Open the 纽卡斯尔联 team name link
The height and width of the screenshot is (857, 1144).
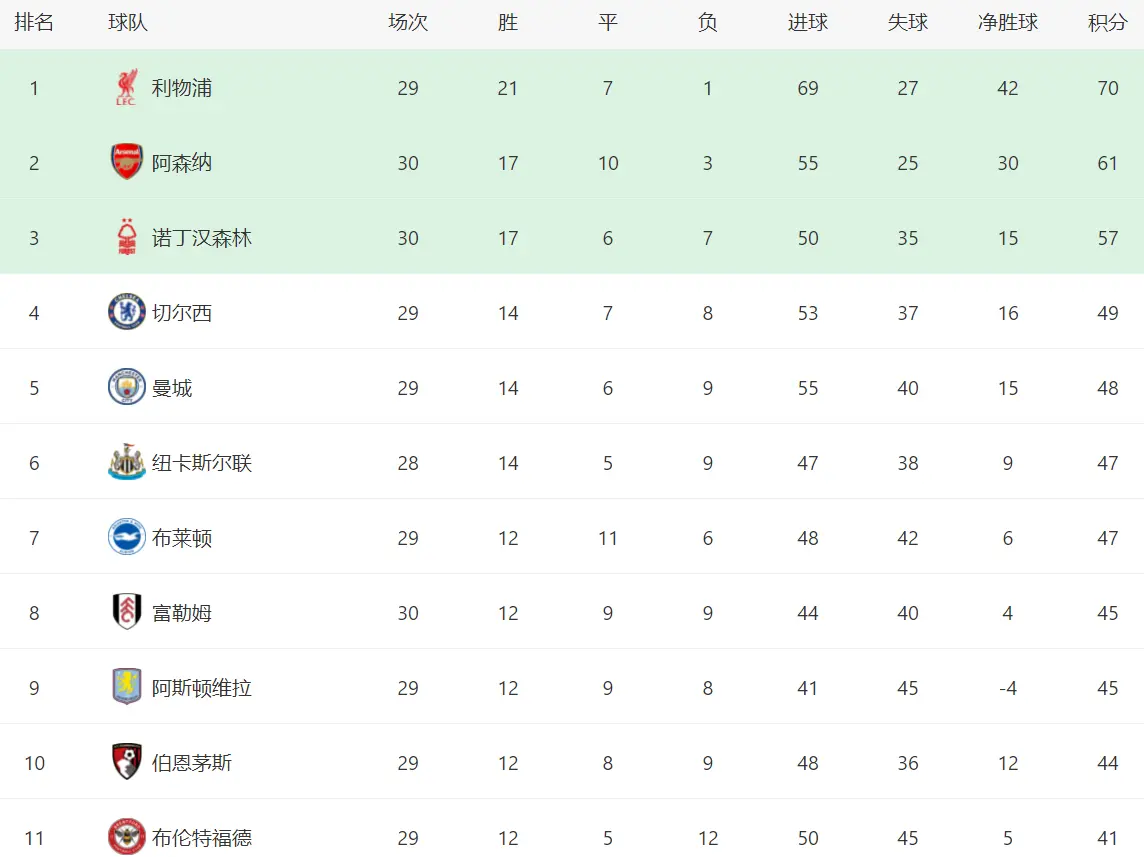tap(201, 463)
